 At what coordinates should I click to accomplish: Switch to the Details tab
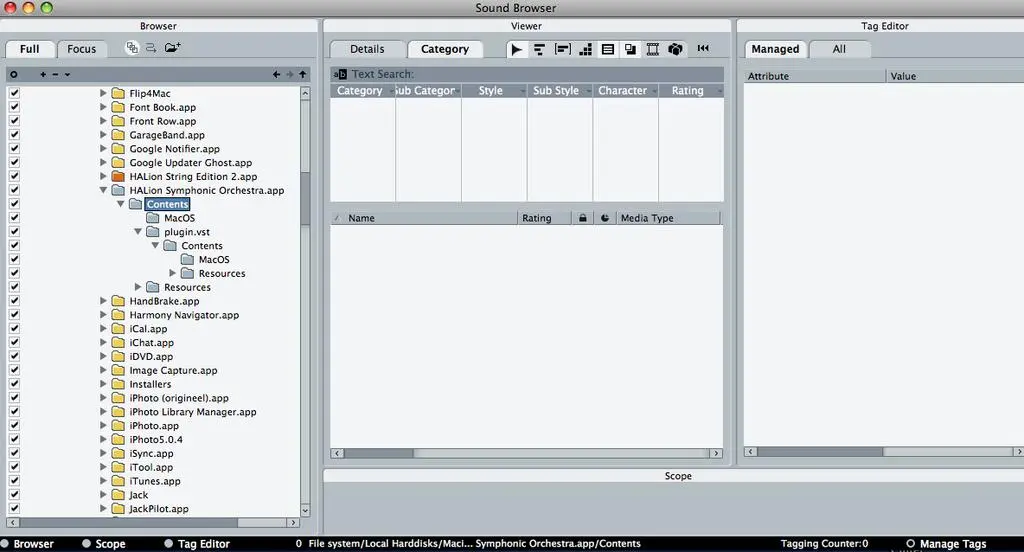(367, 49)
